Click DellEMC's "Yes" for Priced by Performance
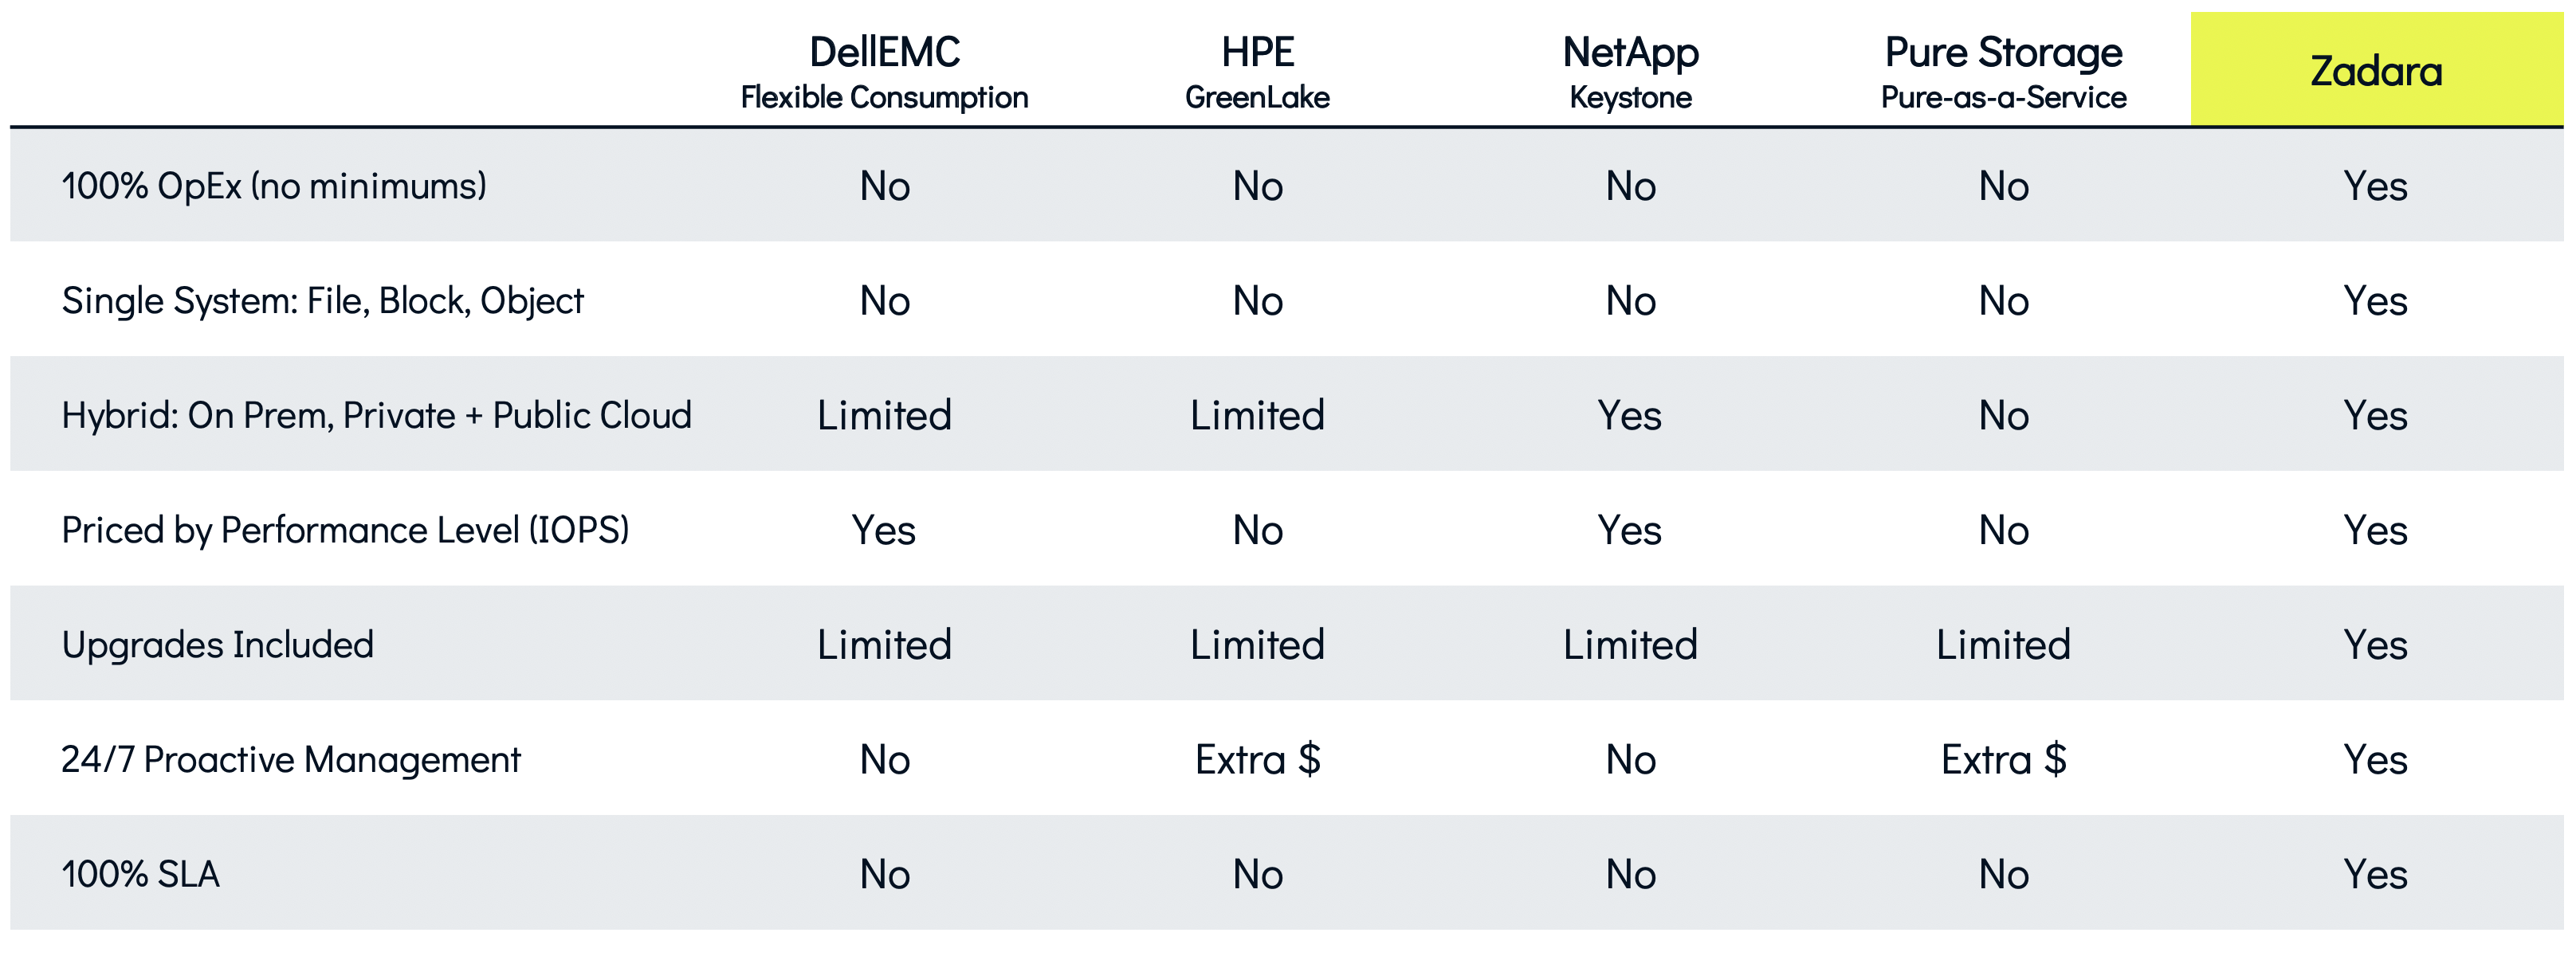Image resolution: width=2576 pixels, height=956 pixels. pos(884,530)
